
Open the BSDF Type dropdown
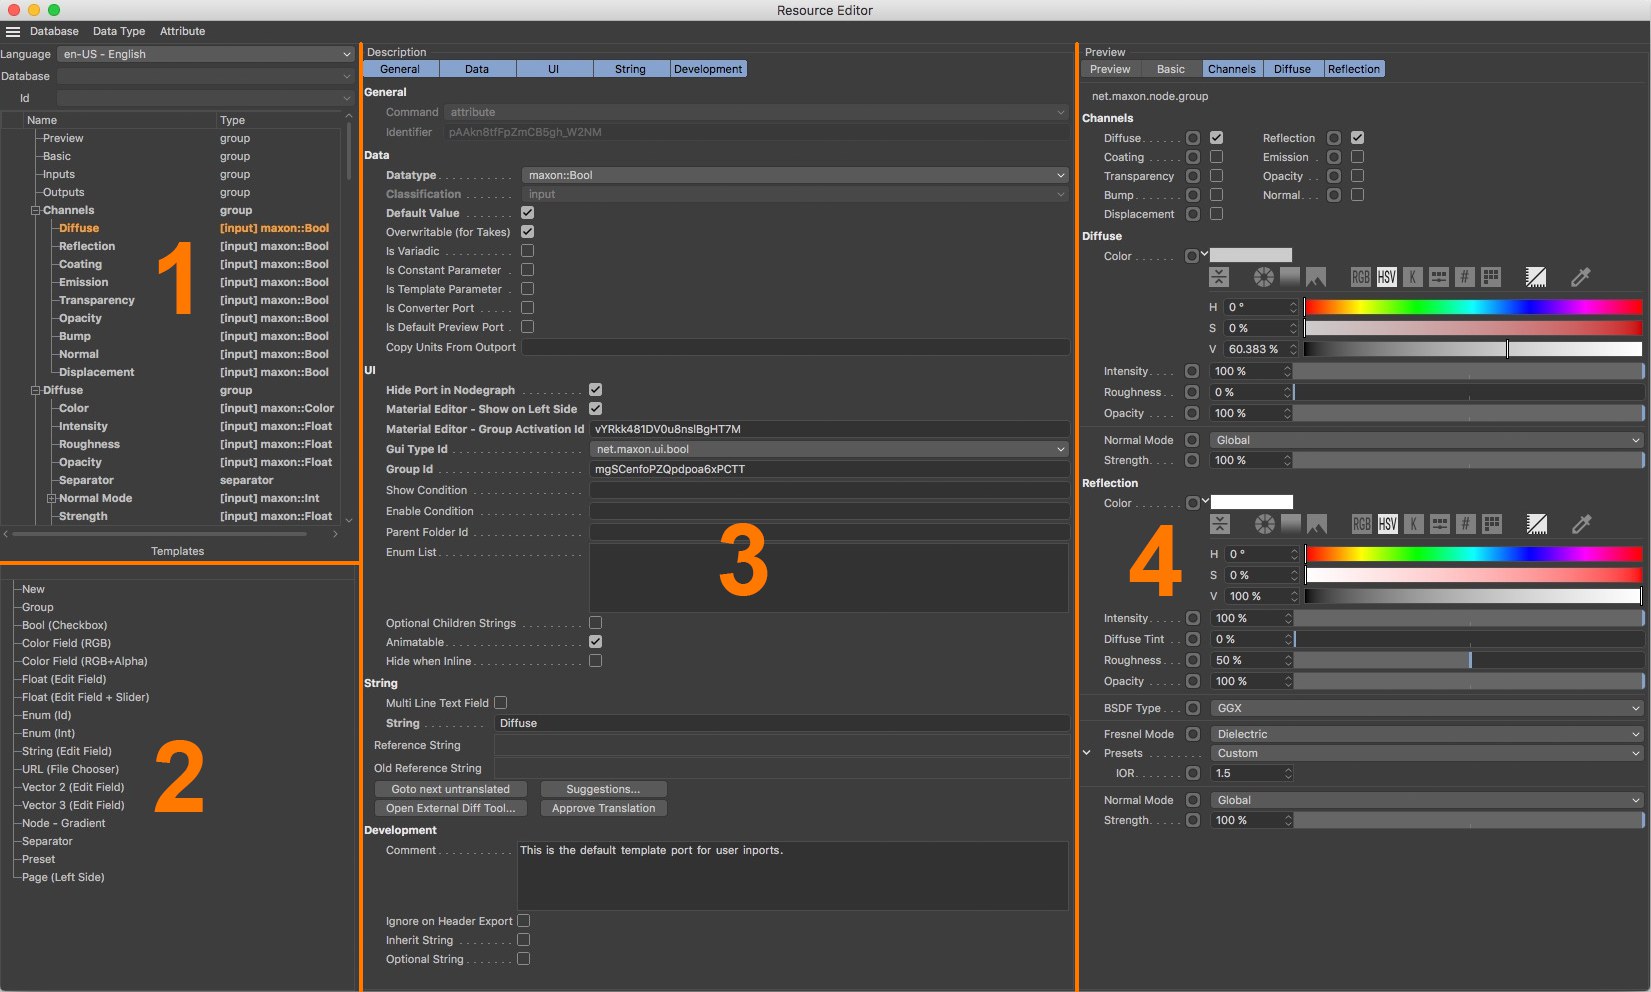(x=1426, y=708)
